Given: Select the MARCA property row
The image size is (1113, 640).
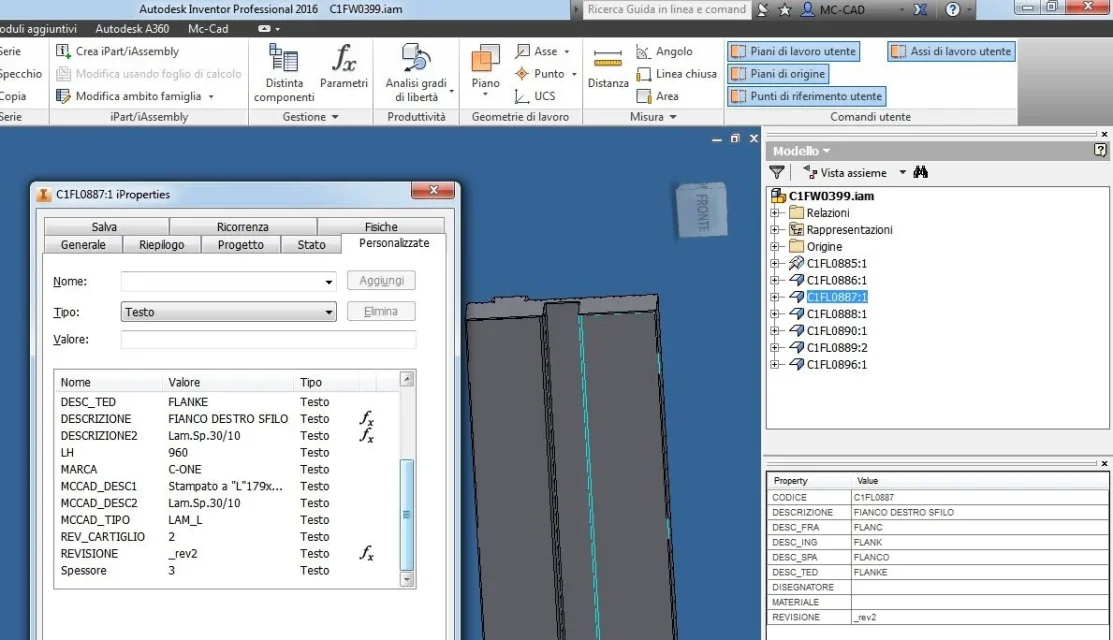Looking at the screenshot, I should click(x=227, y=469).
